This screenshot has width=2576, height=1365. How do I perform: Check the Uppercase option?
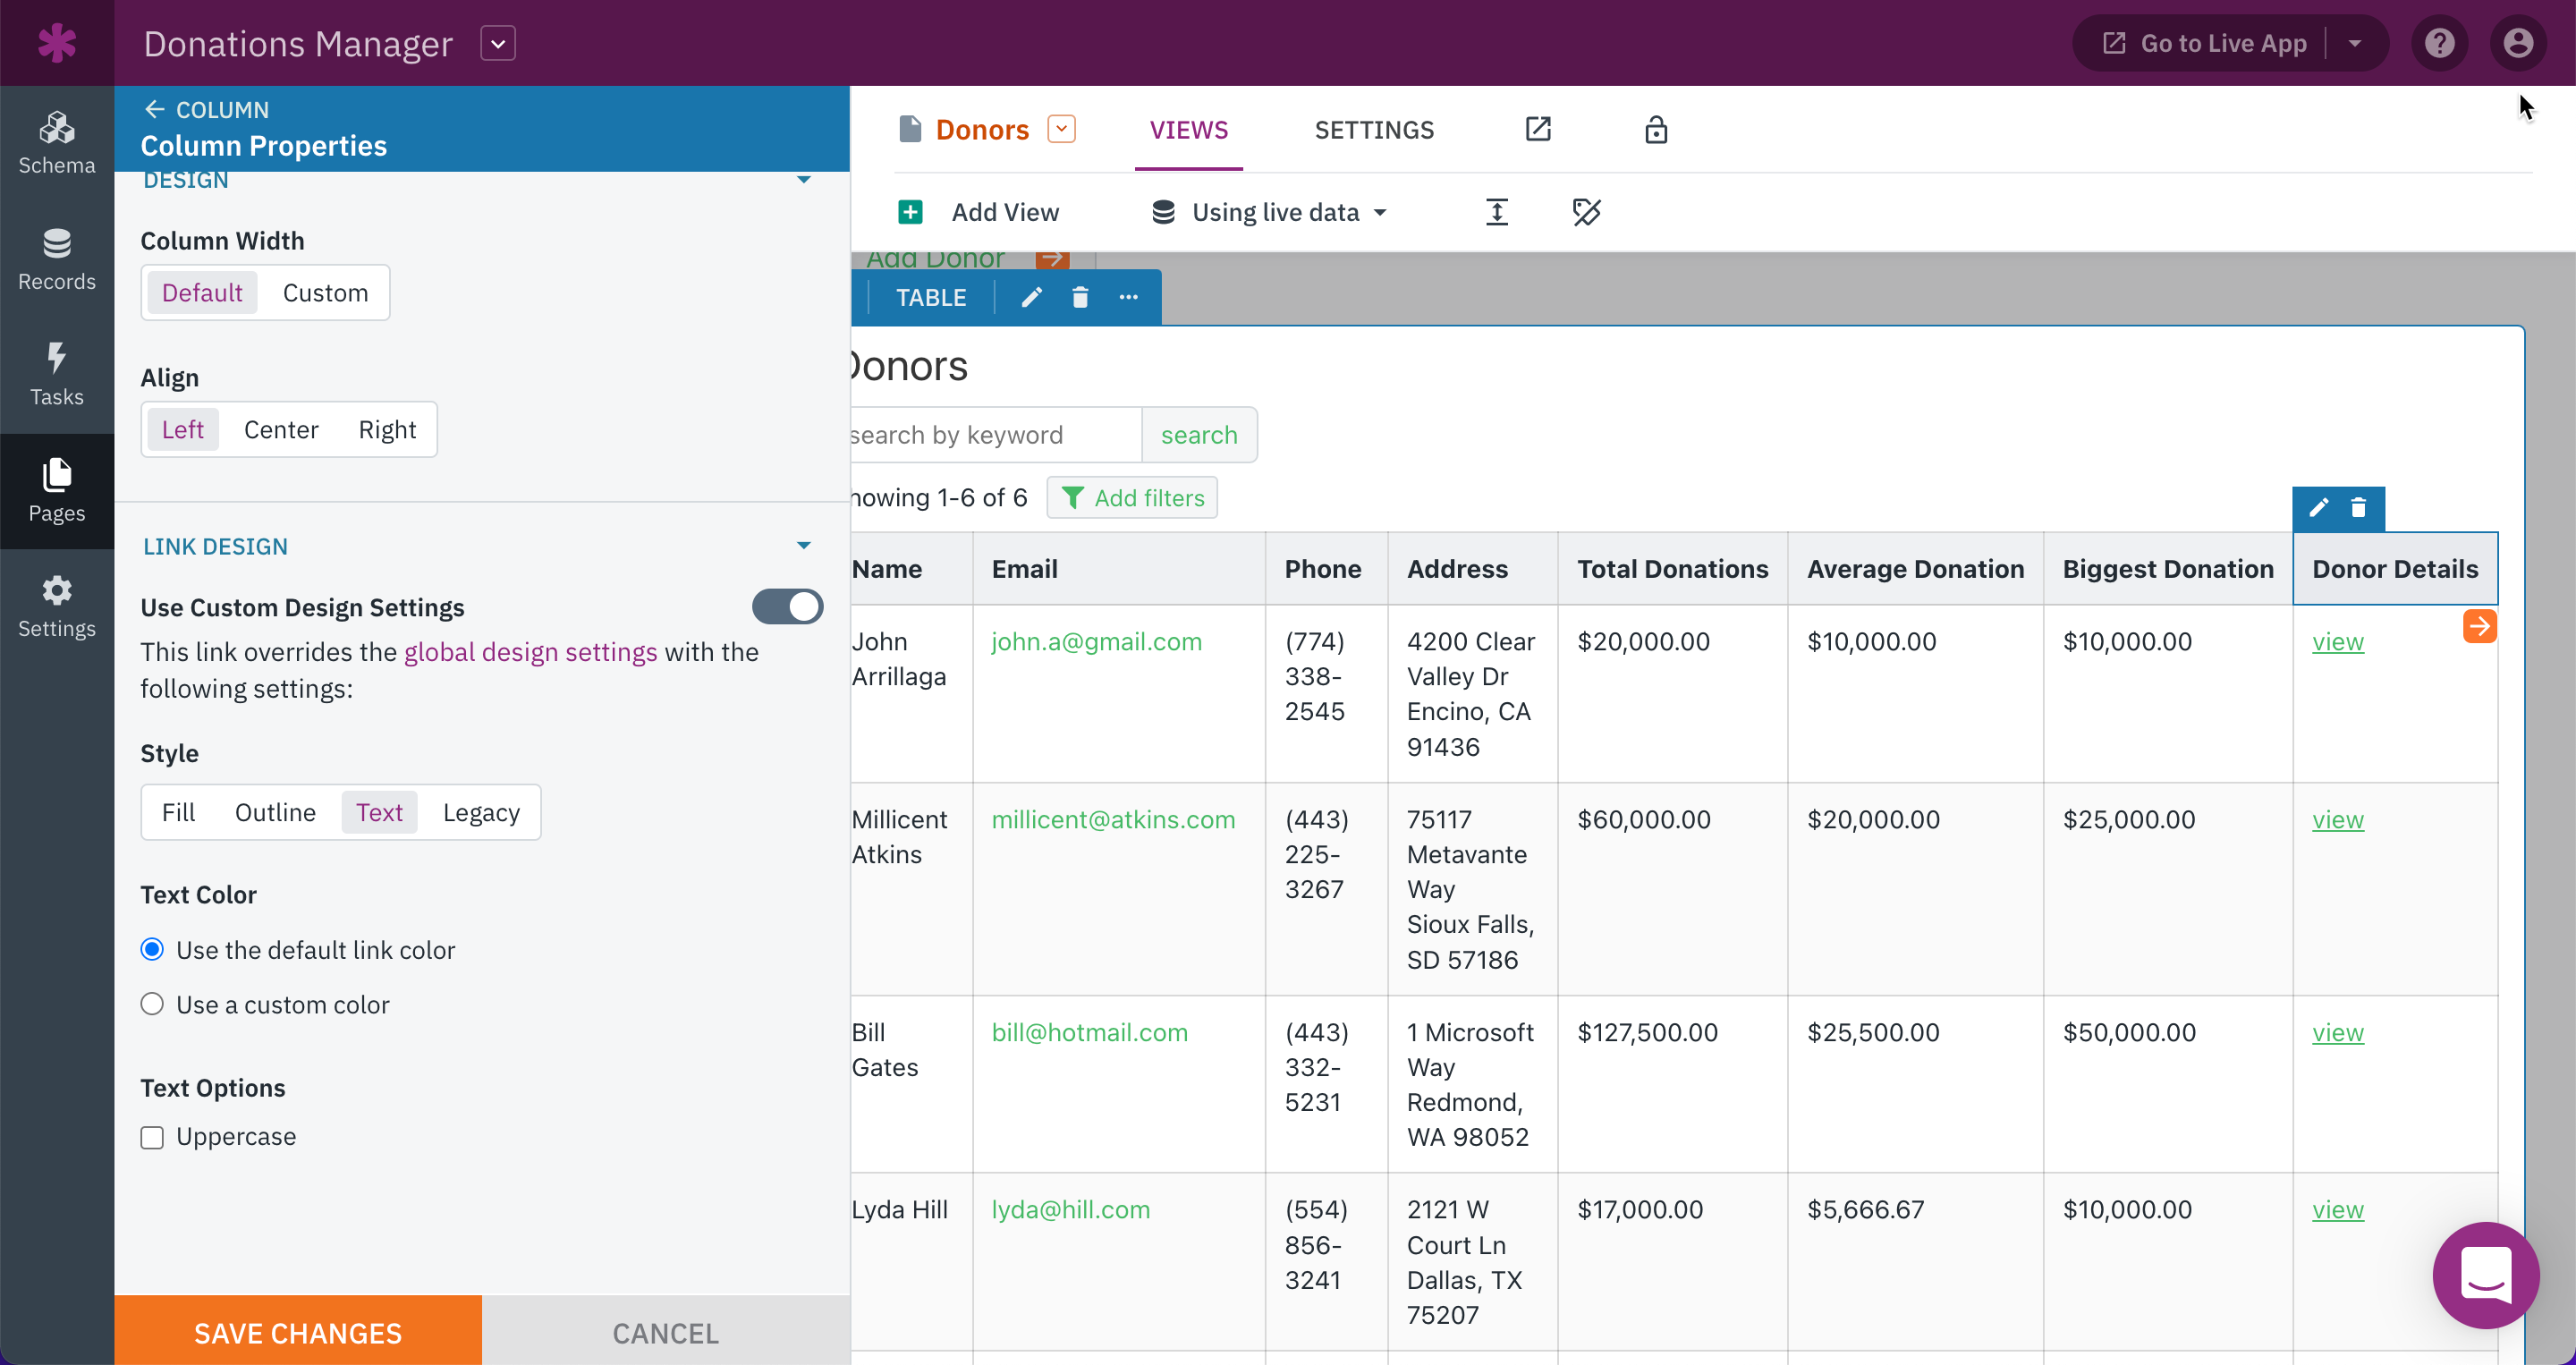[152, 1137]
